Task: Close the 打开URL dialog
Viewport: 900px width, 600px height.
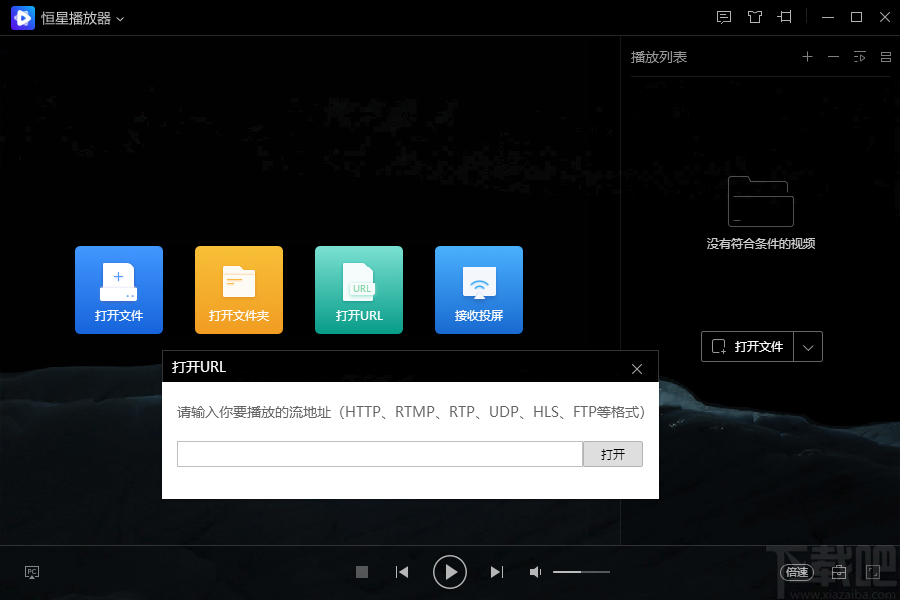Action: pos(637,369)
